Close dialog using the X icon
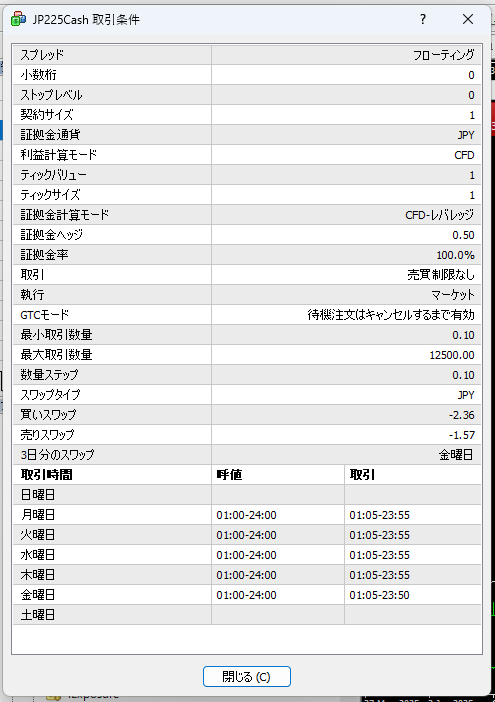Screen dimensions: 495x702 [x=468, y=19]
